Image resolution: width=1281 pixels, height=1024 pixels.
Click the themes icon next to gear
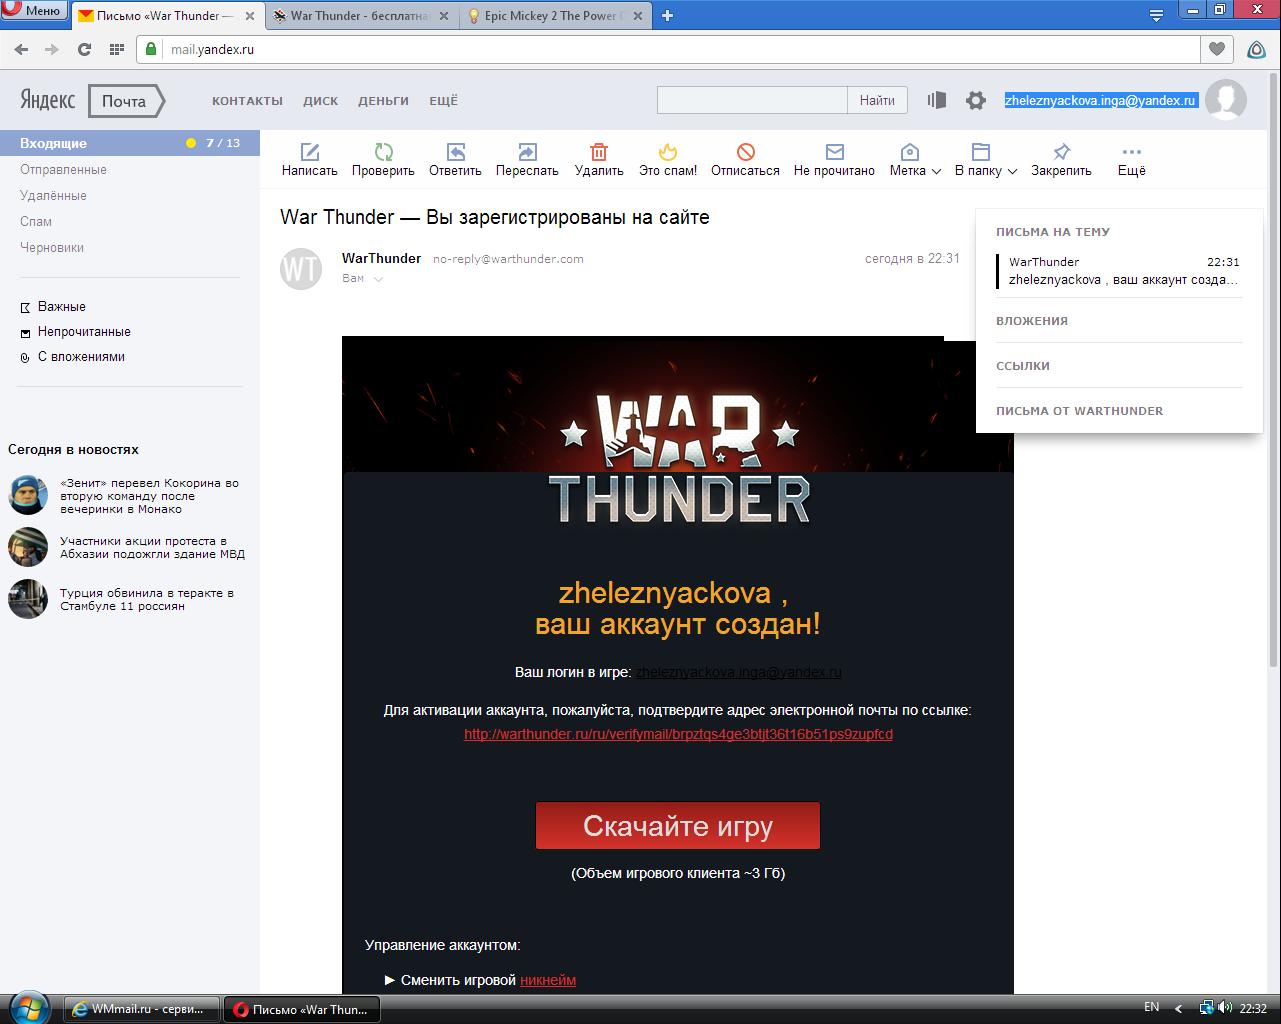click(x=937, y=100)
